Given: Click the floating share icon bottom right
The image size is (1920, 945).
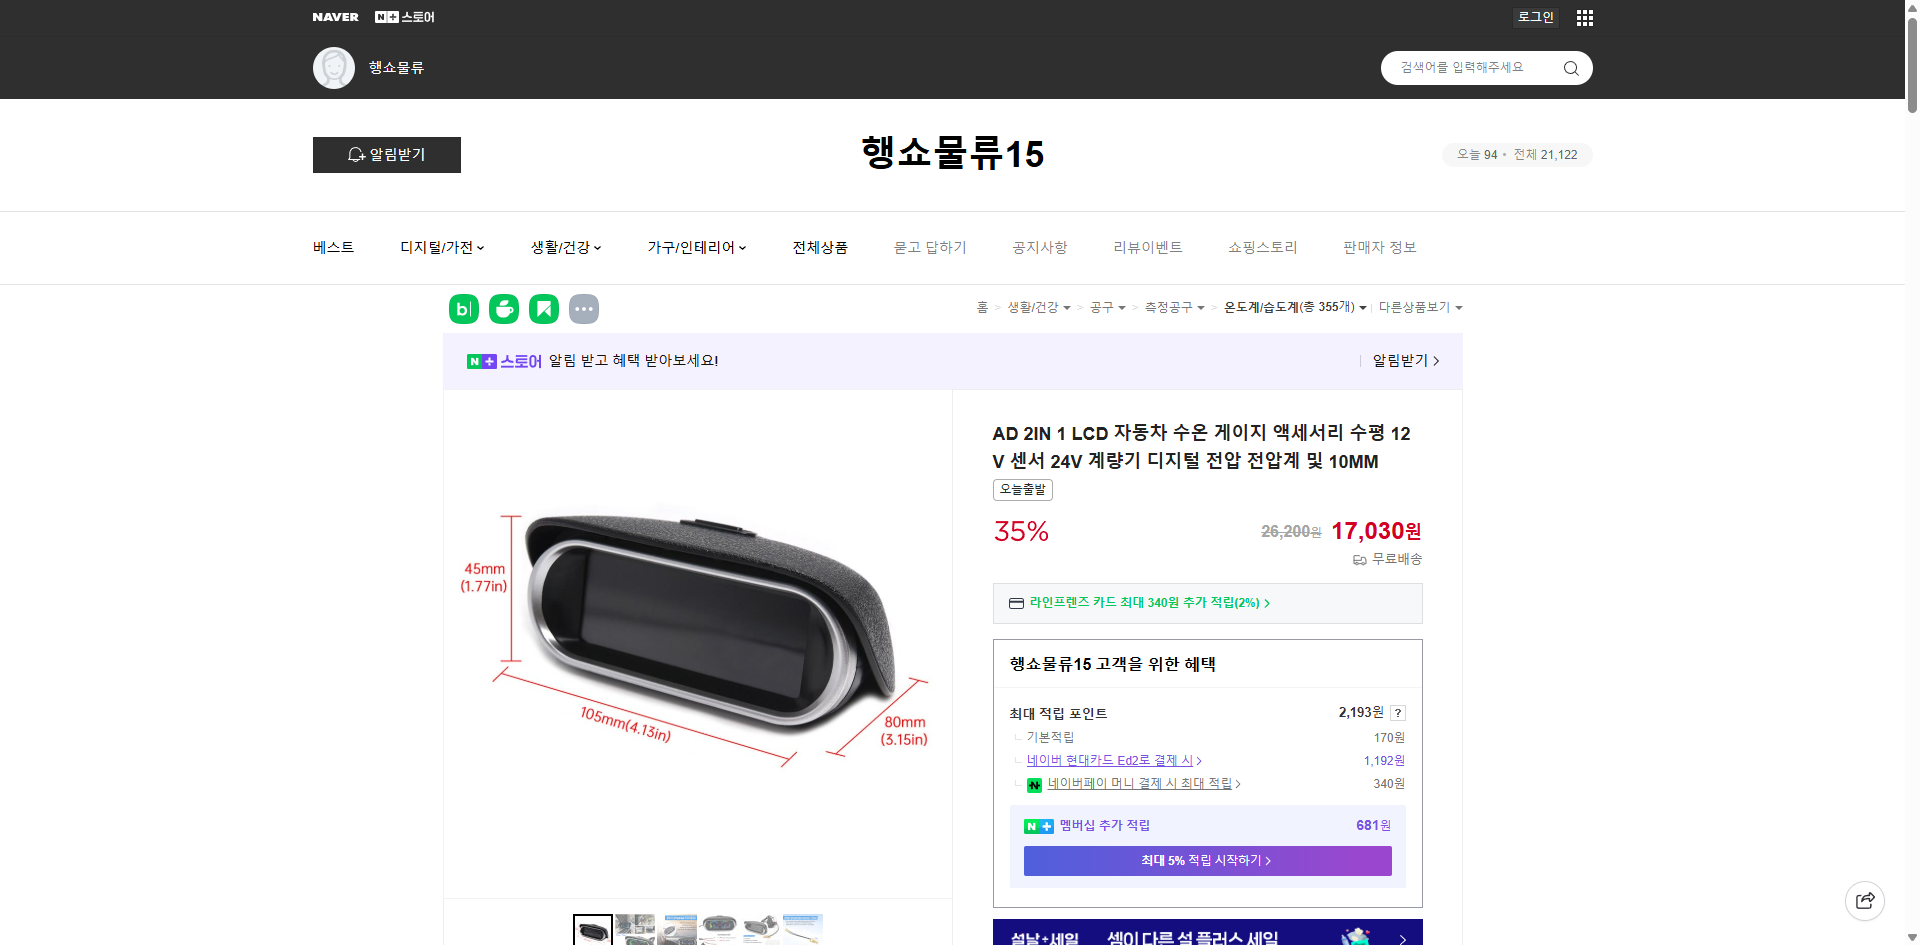Looking at the screenshot, I should (1865, 900).
